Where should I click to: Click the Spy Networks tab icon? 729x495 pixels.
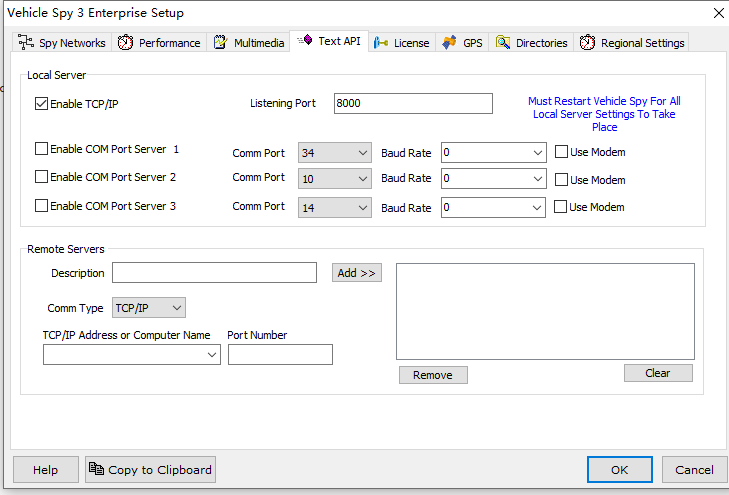26,43
